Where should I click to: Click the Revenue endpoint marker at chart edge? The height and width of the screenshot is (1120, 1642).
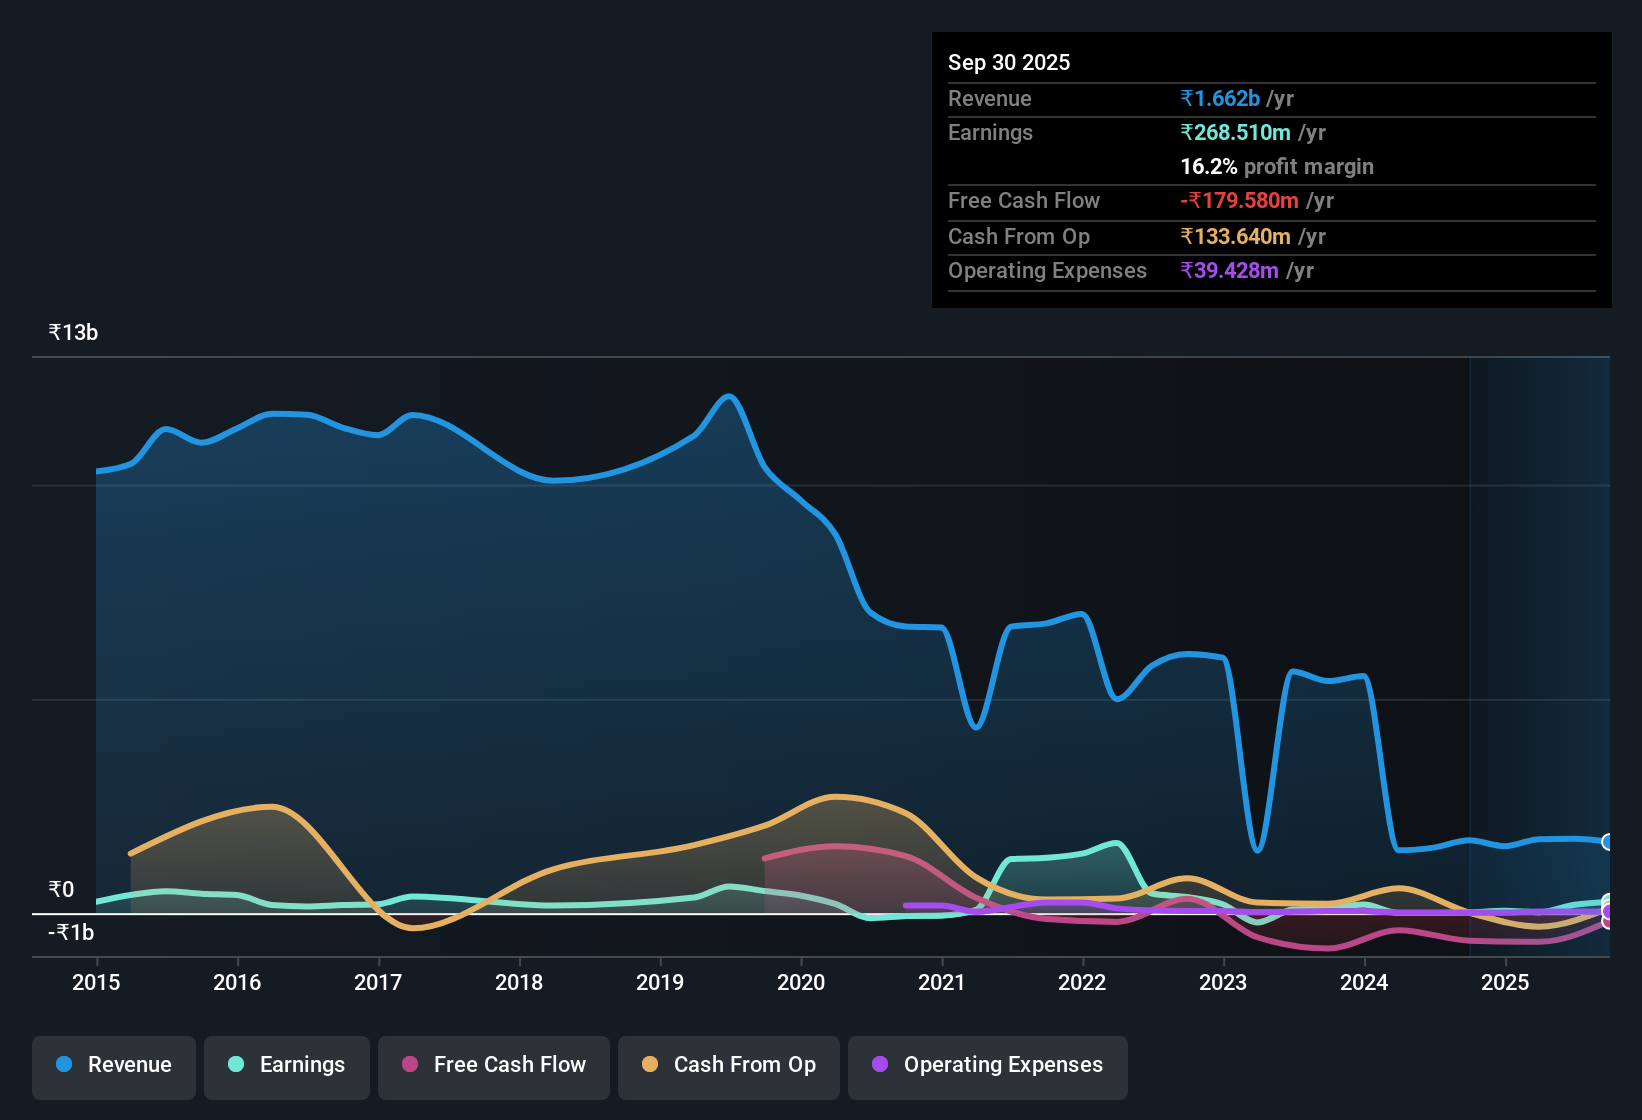tap(1607, 841)
